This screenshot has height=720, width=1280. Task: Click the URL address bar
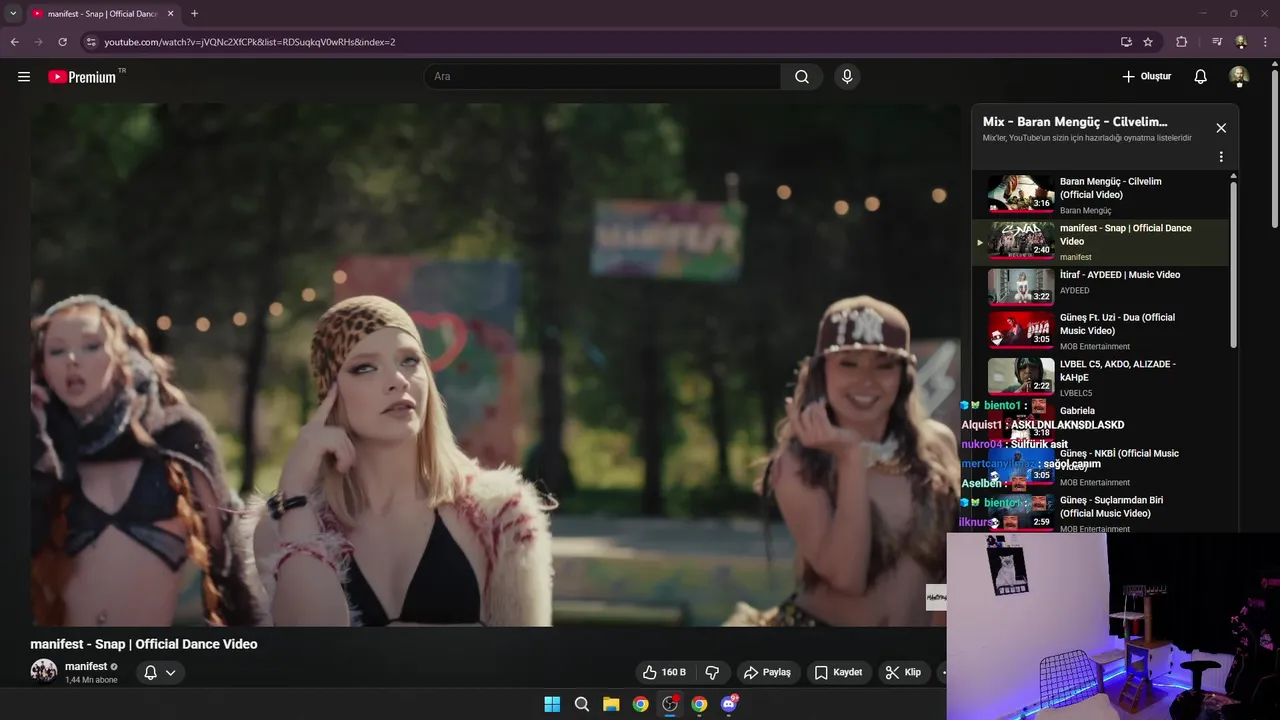click(x=600, y=42)
